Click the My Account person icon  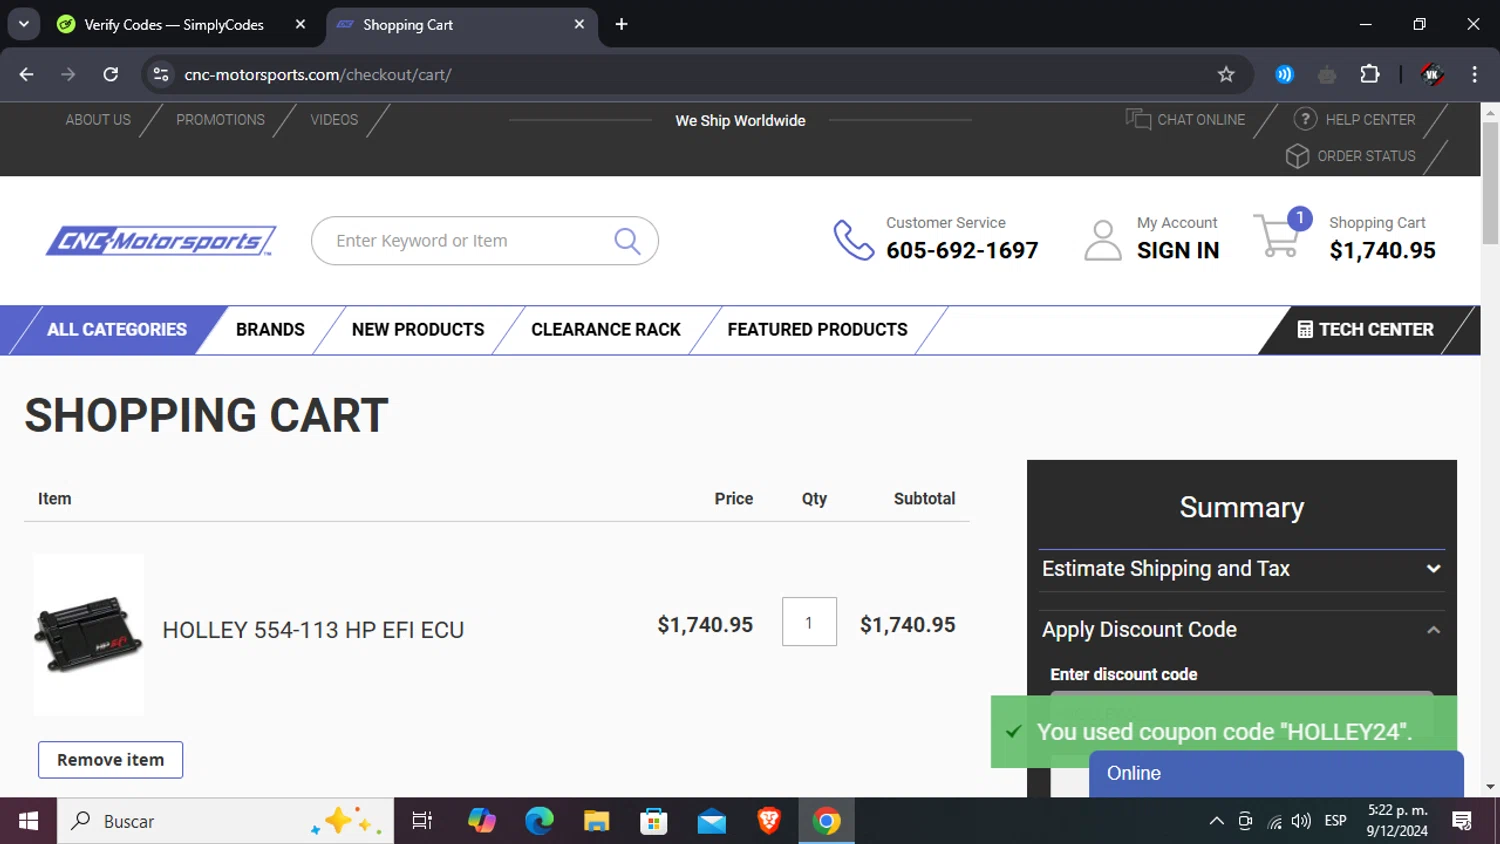(1103, 240)
